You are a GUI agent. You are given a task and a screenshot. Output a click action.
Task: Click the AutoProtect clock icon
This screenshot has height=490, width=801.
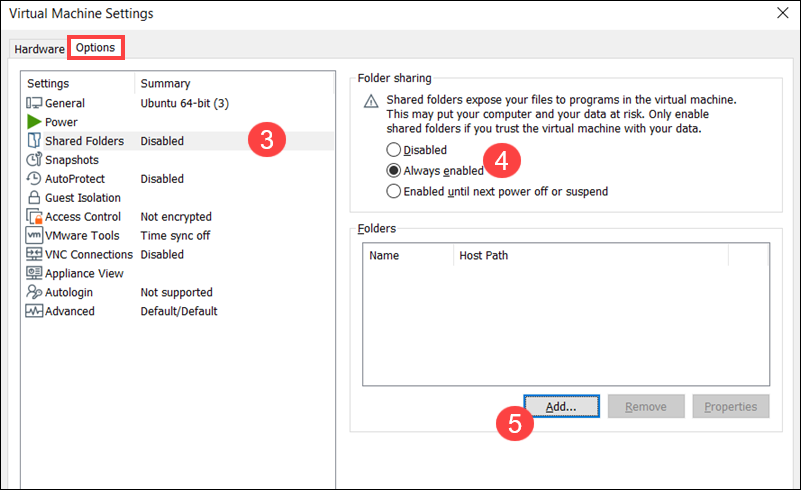tap(34, 179)
